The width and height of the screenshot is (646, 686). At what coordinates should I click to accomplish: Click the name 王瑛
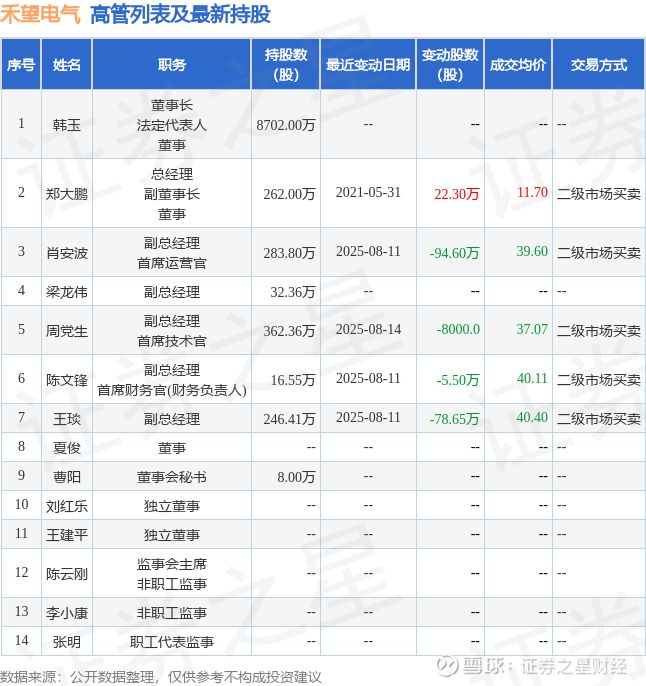66,419
